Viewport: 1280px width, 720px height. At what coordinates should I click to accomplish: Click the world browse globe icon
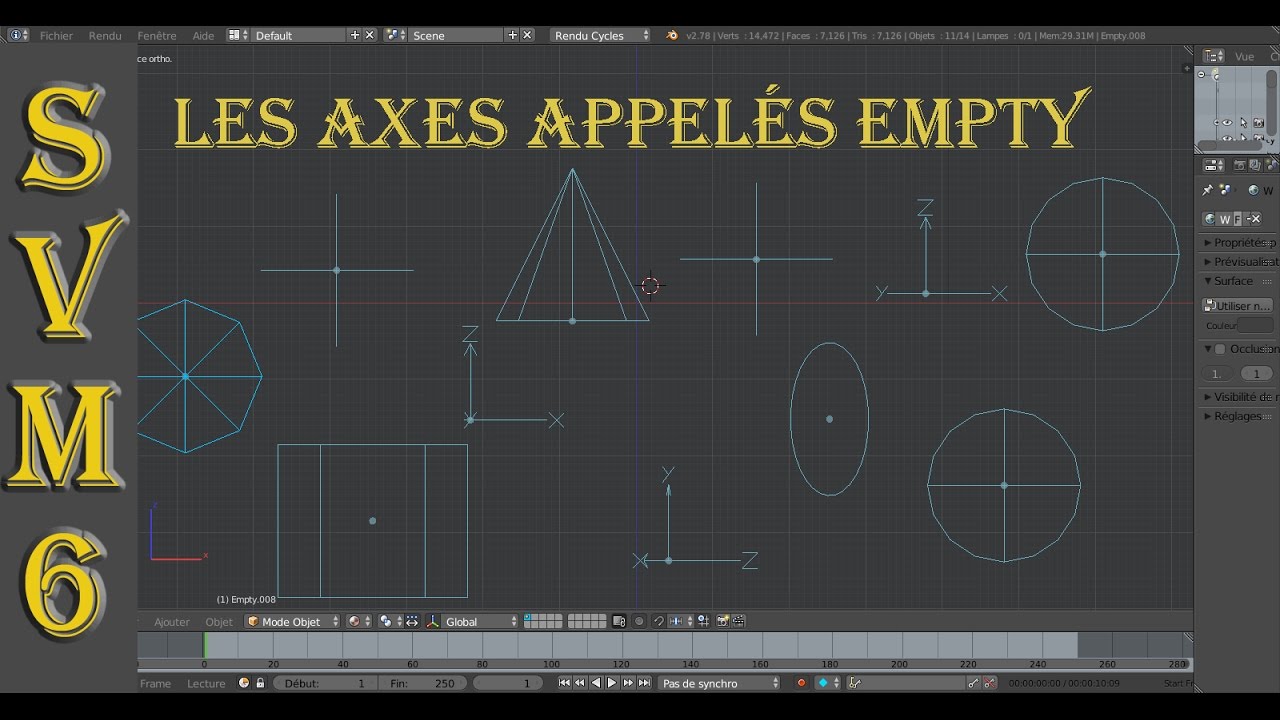click(1210, 219)
